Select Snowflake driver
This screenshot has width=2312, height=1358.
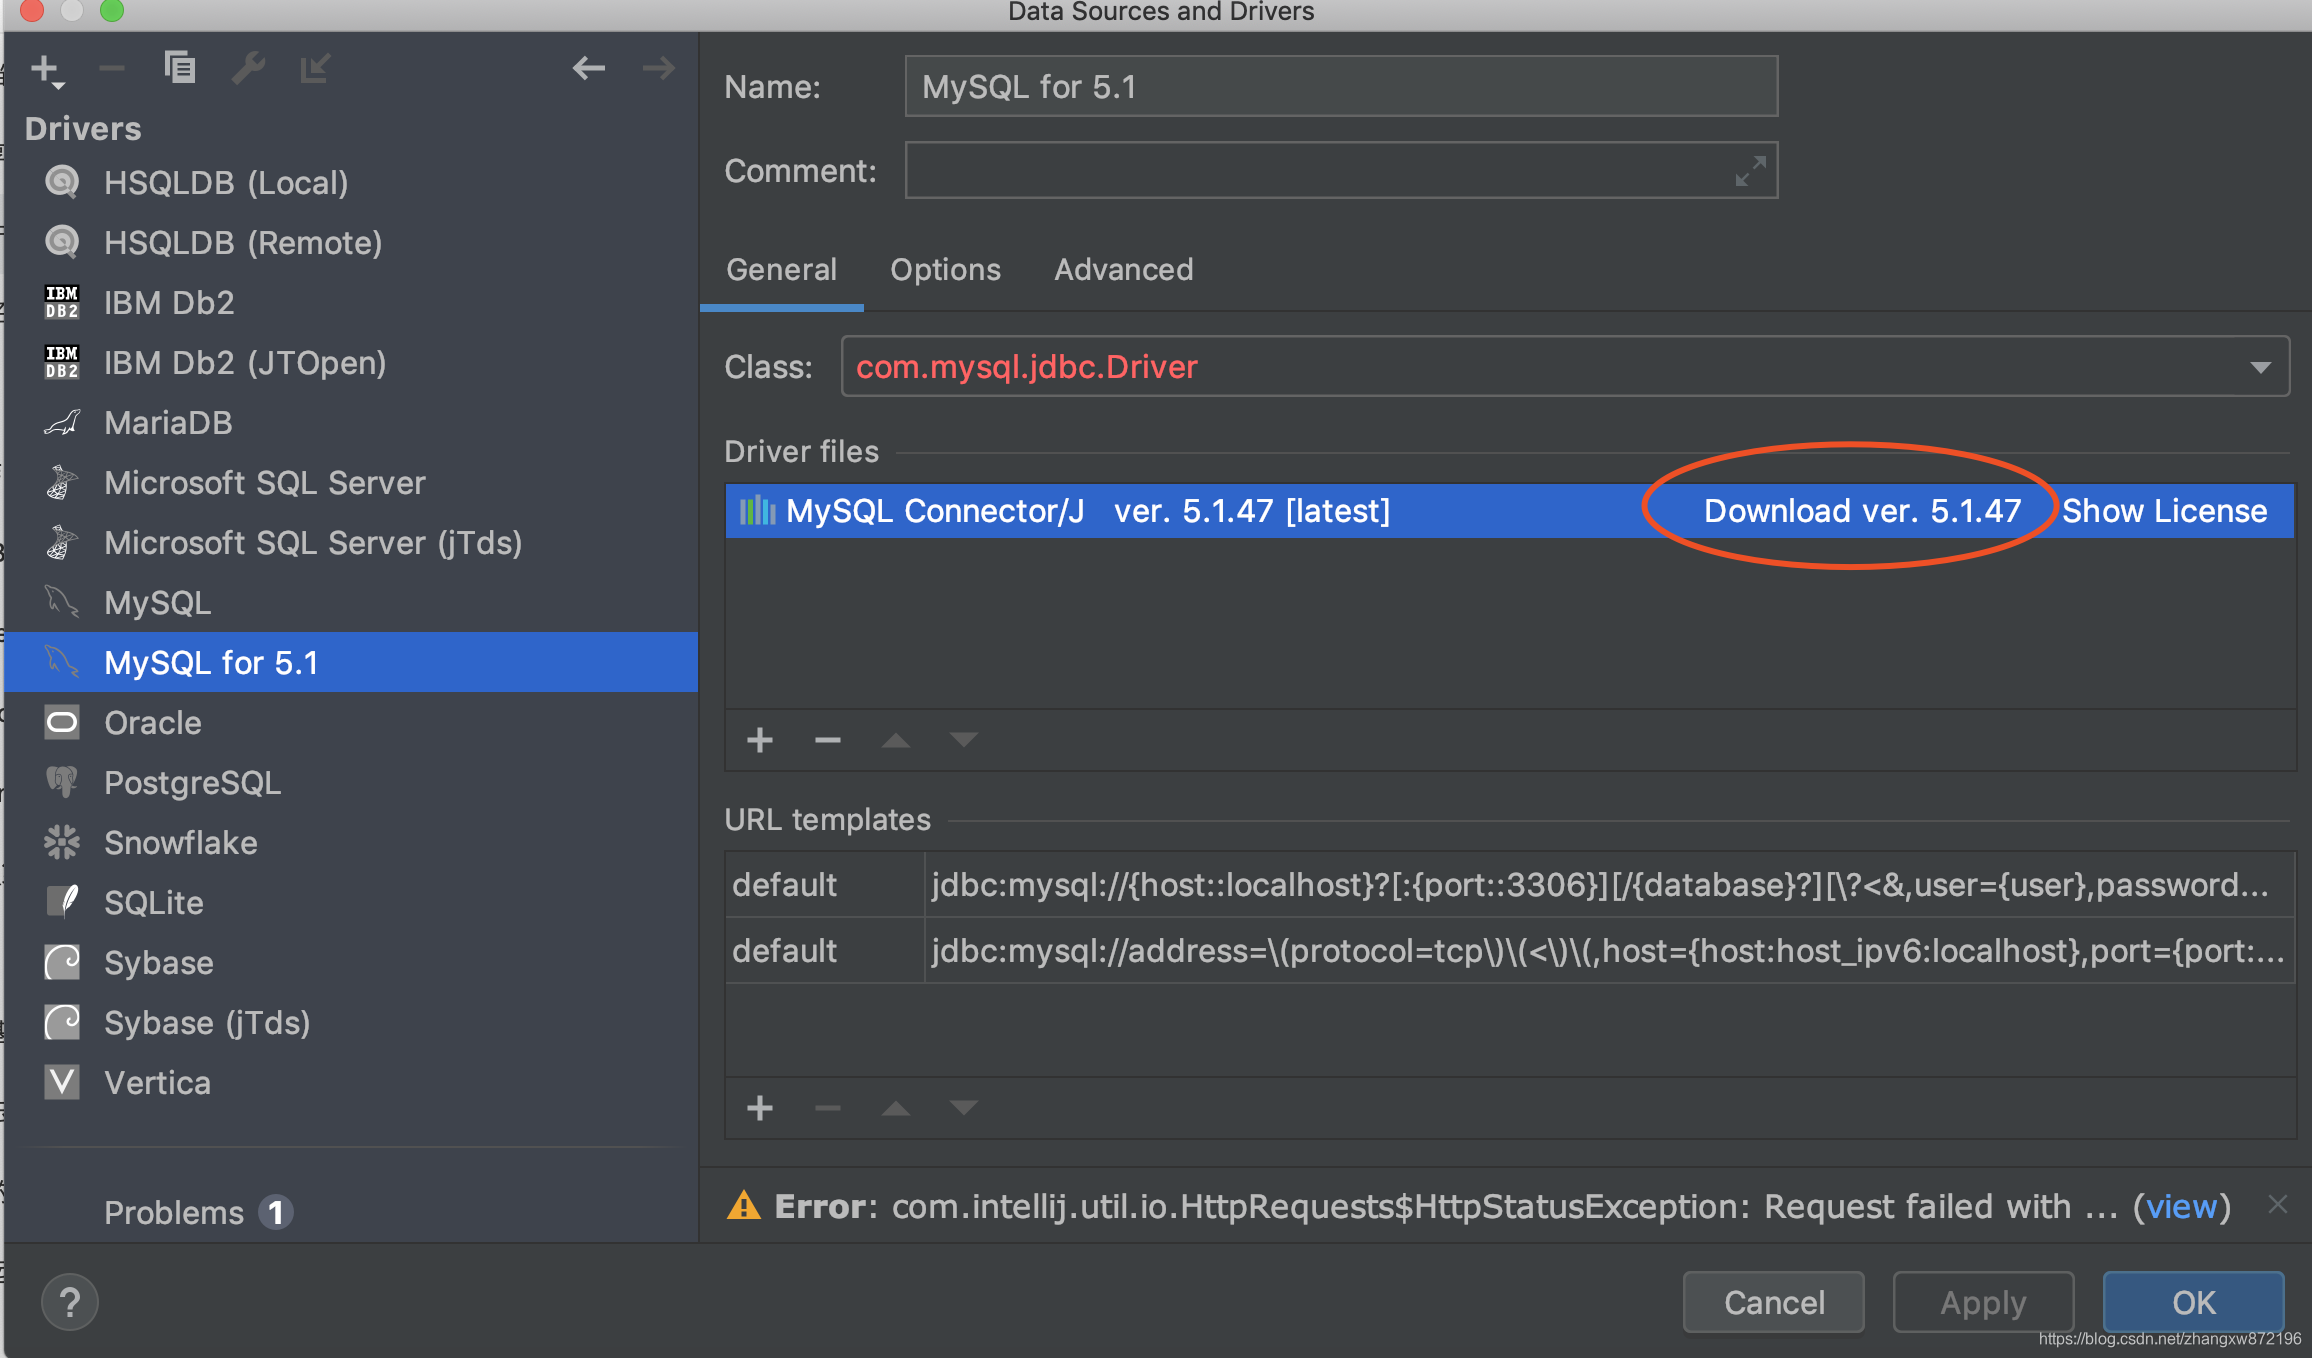click(350, 843)
